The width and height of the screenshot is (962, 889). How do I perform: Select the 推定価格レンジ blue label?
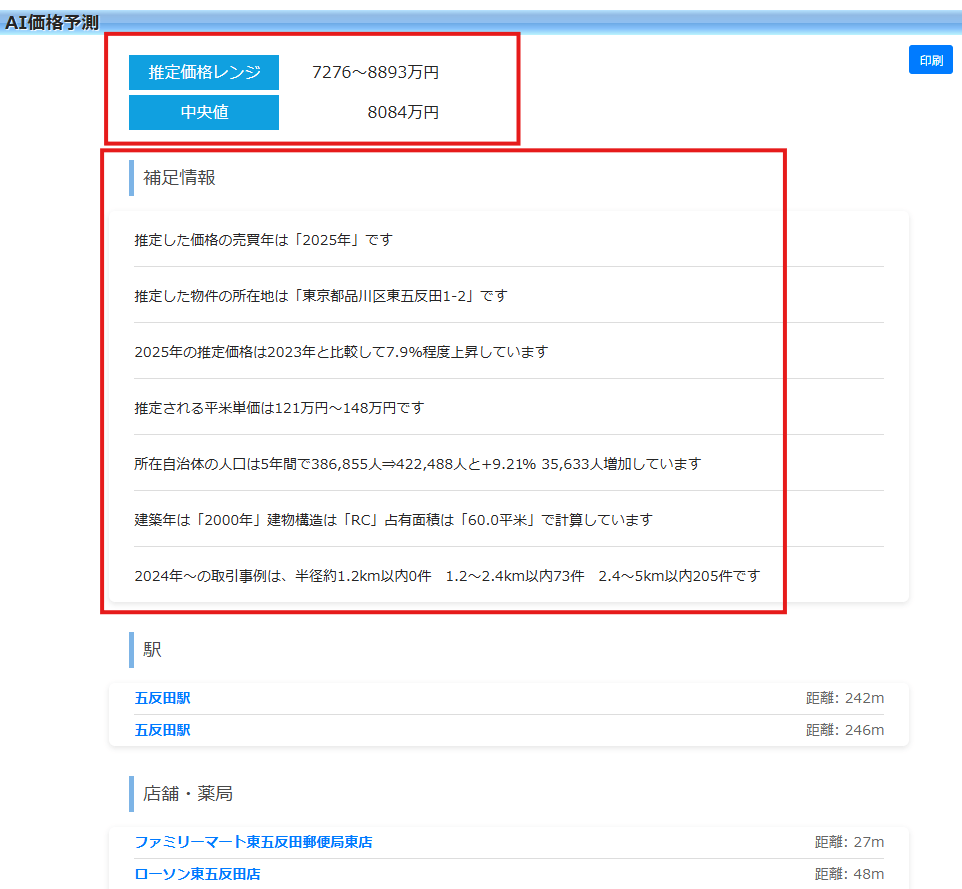coord(203,72)
